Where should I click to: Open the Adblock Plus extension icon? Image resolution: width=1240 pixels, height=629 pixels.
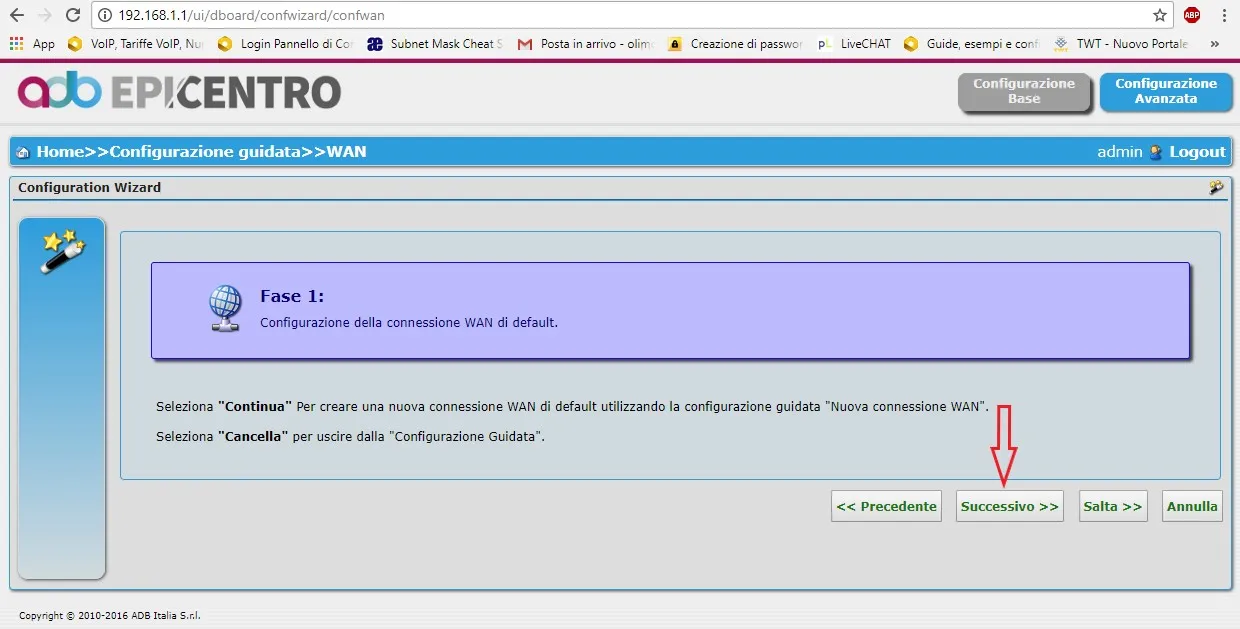tap(1192, 16)
